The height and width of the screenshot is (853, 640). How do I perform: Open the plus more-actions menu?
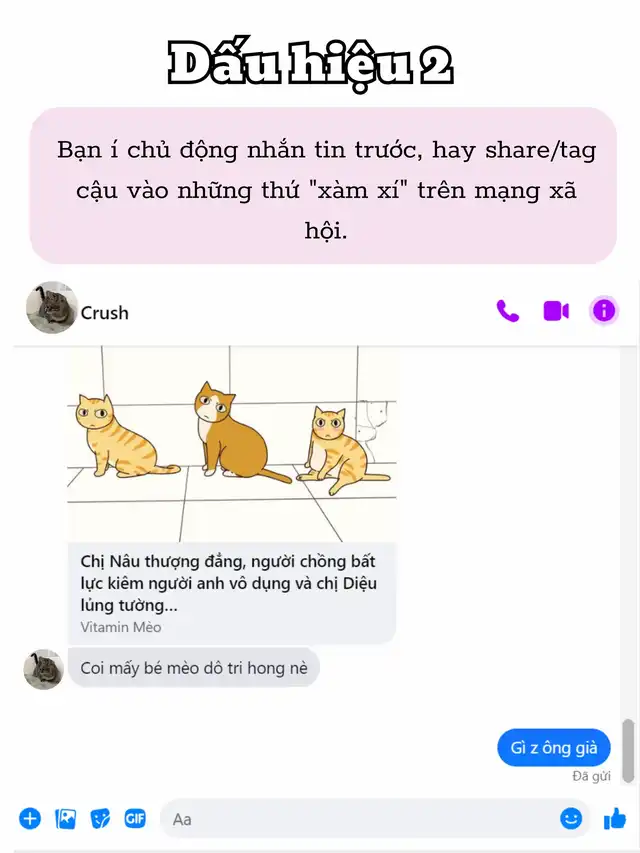point(30,819)
